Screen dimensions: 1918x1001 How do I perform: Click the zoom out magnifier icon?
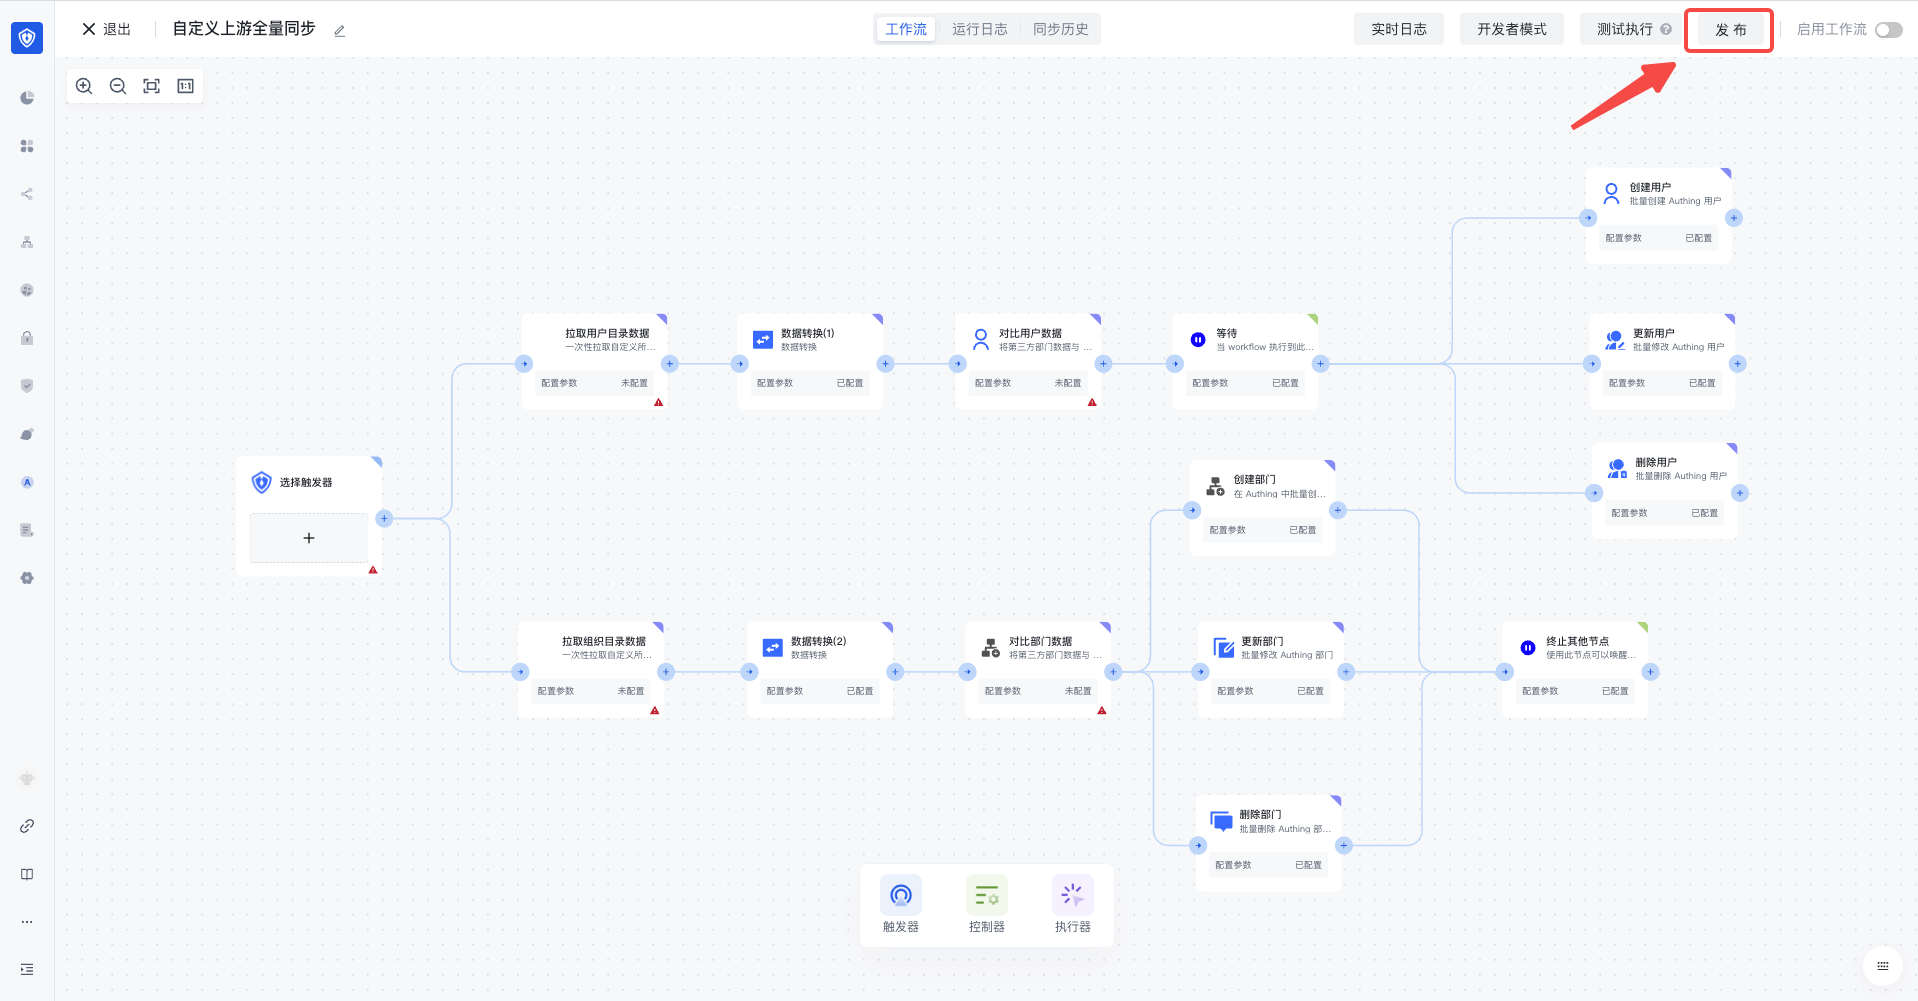(118, 86)
